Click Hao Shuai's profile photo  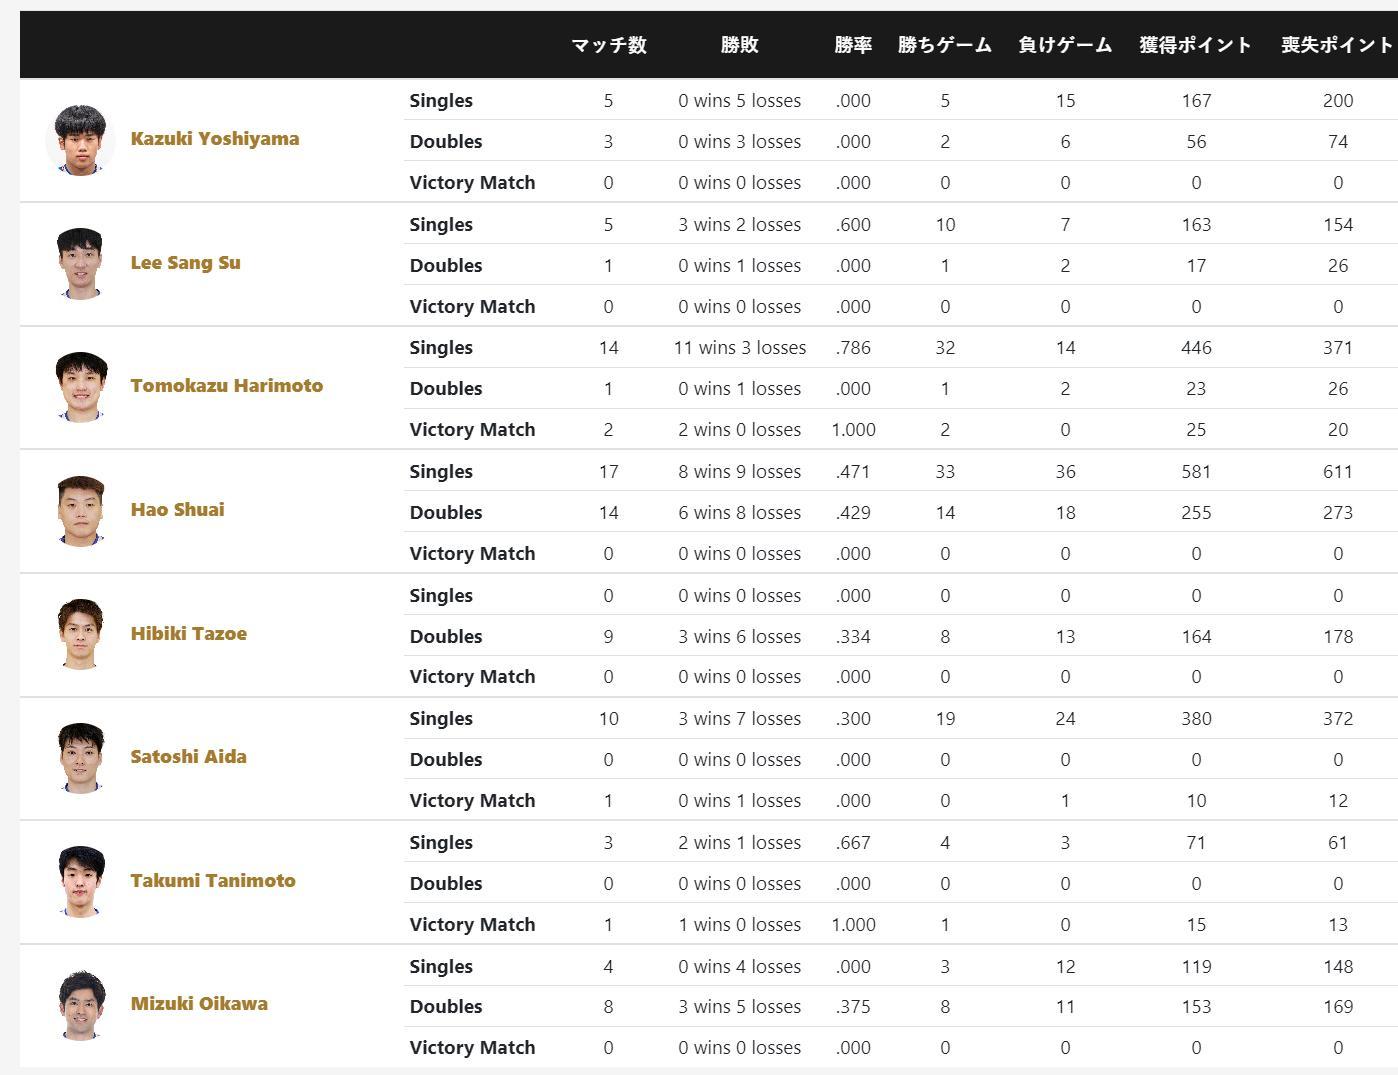[x=80, y=511]
